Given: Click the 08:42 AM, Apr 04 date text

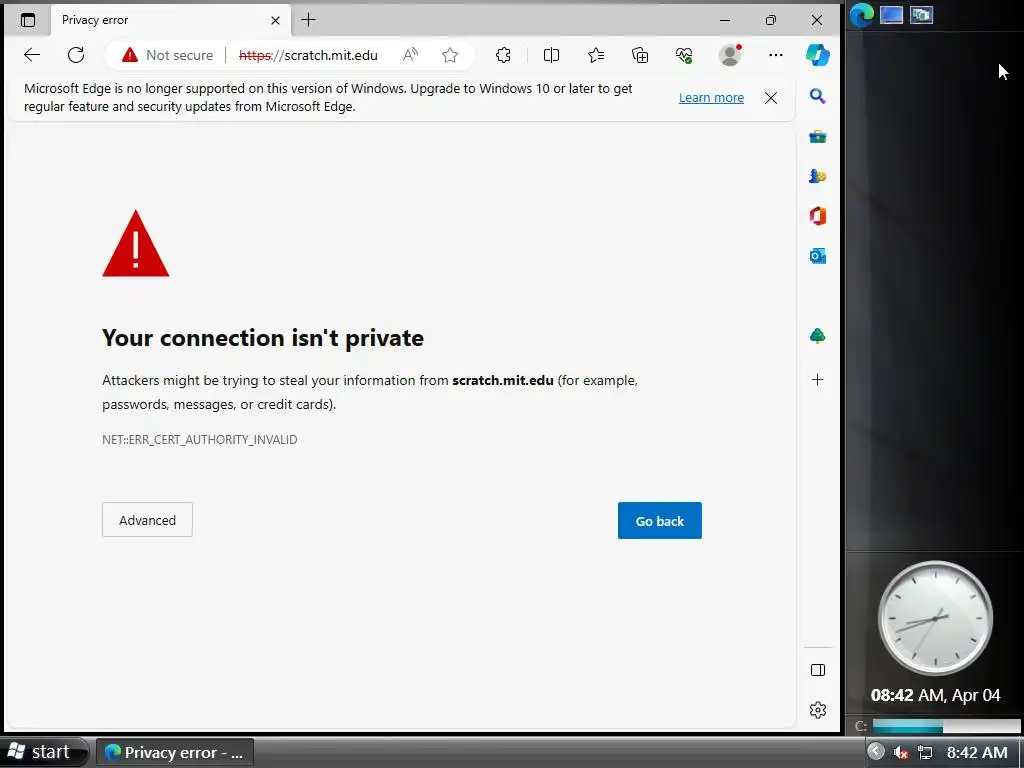Looking at the screenshot, I should (x=935, y=695).
